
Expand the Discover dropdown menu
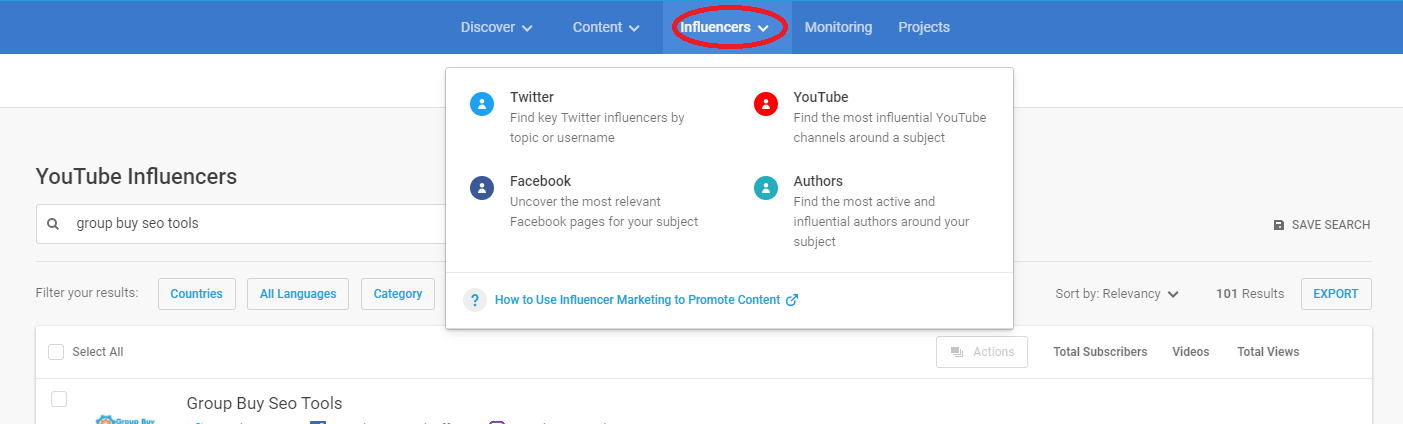[x=496, y=27]
